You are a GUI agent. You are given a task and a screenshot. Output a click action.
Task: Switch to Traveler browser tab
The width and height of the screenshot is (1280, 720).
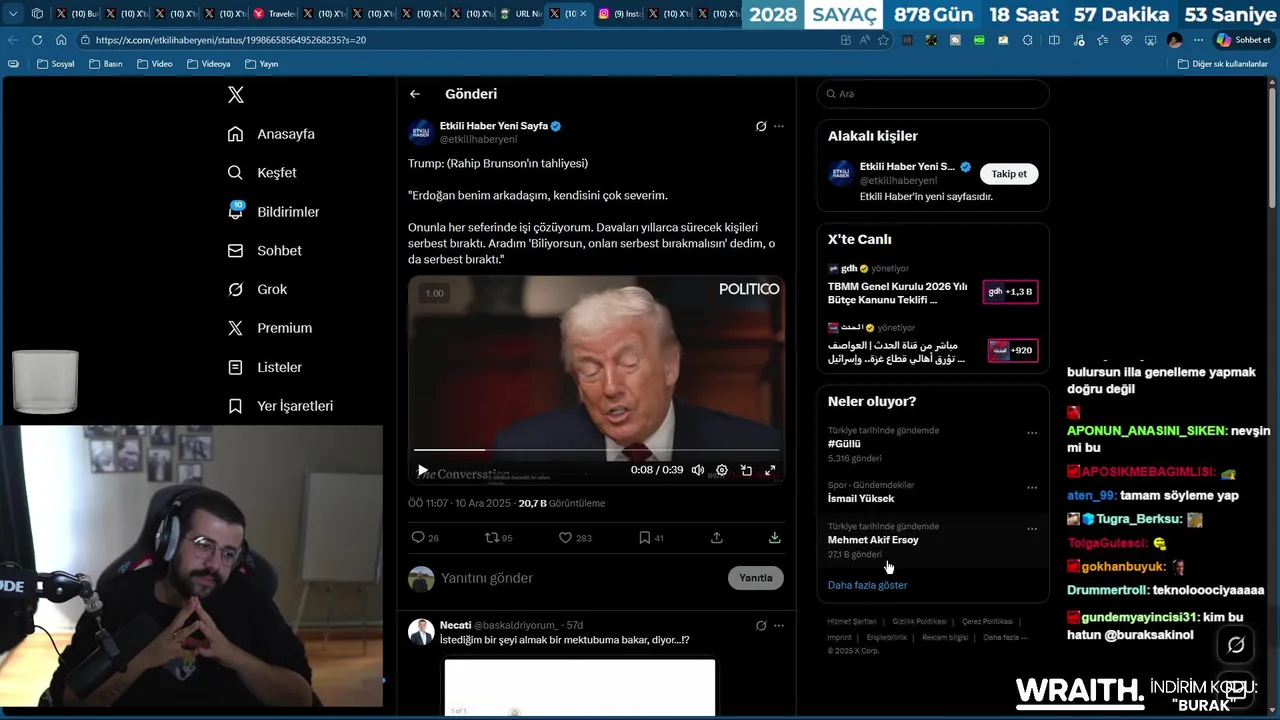tap(273, 14)
